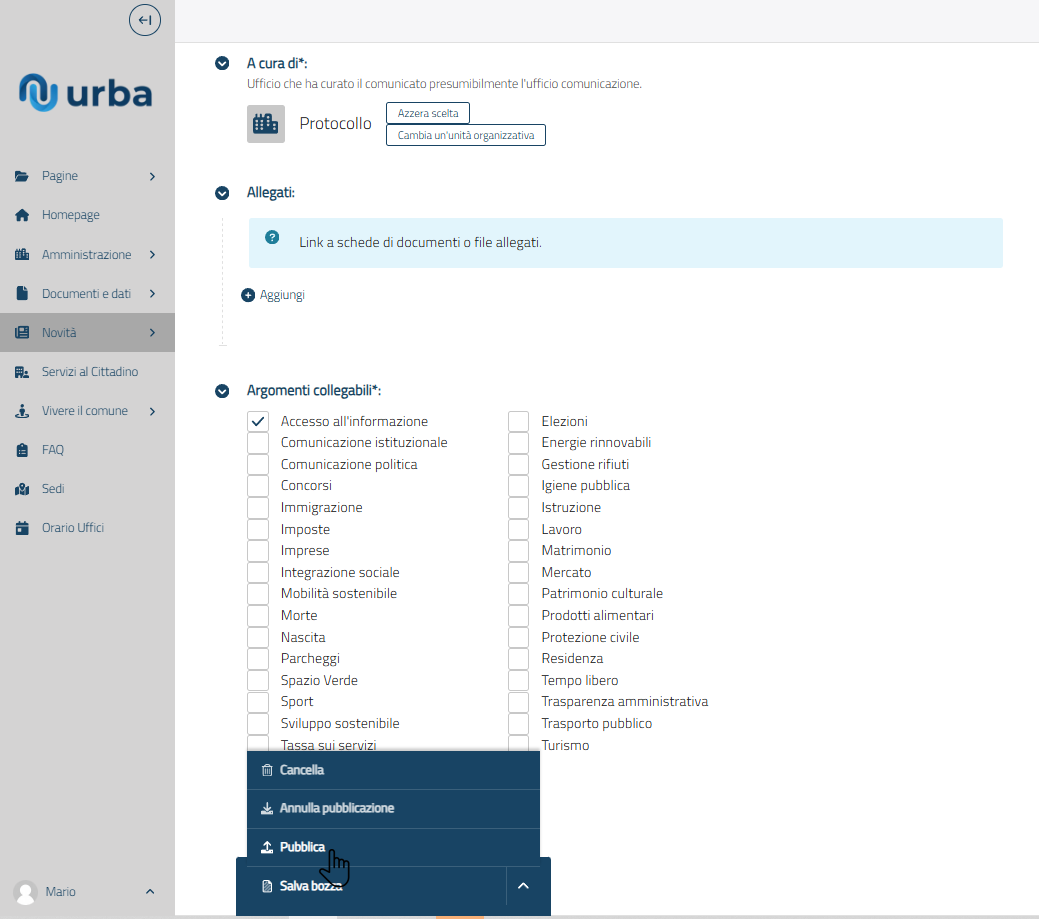Select Pubblica from the action menu

pyautogui.click(x=302, y=847)
